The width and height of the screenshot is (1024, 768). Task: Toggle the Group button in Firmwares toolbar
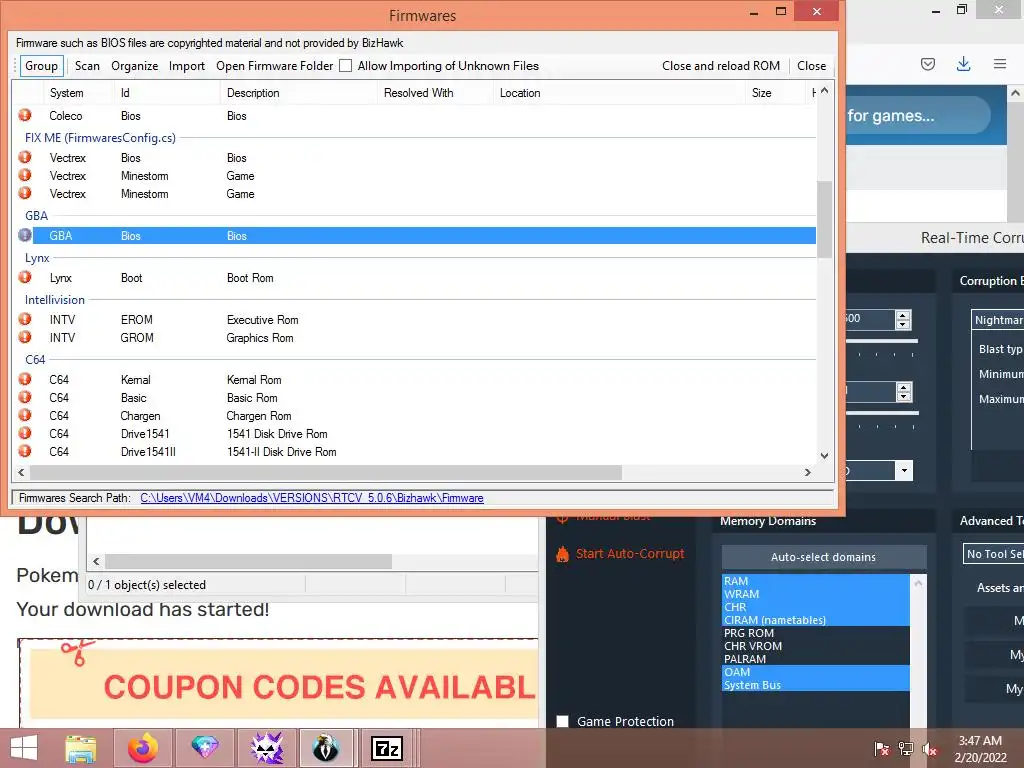click(x=41, y=65)
